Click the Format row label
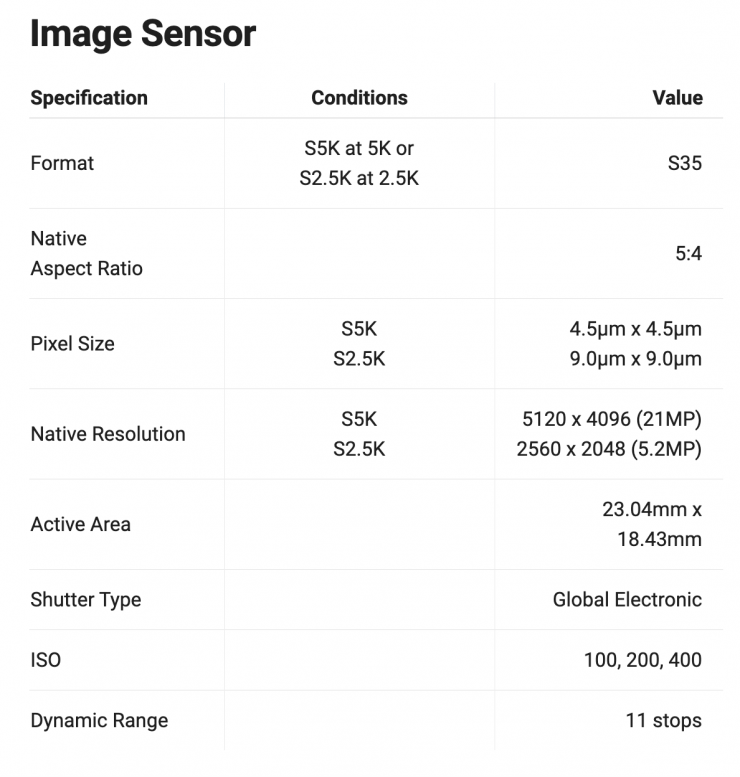The height and width of the screenshot is (777, 740). 62,163
